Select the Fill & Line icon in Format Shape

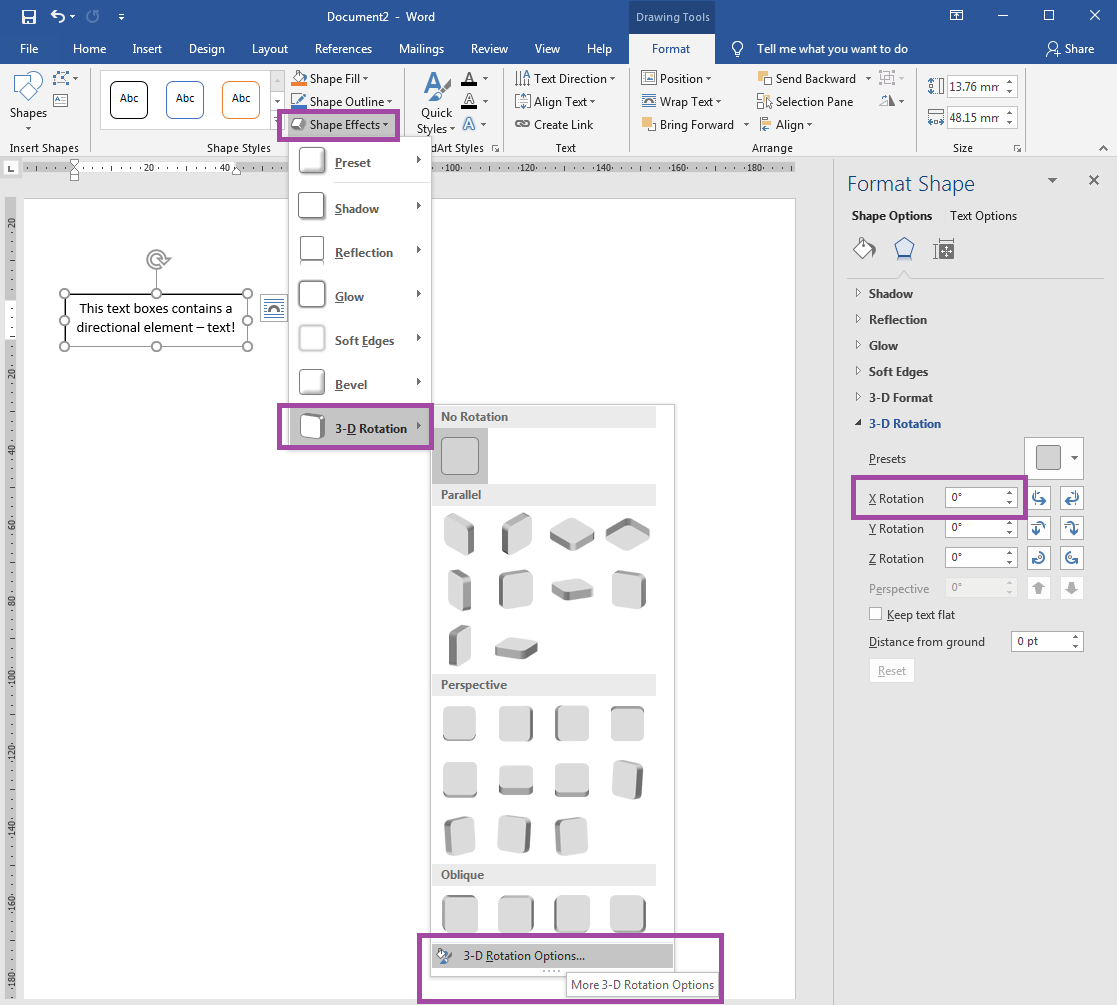[864, 248]
